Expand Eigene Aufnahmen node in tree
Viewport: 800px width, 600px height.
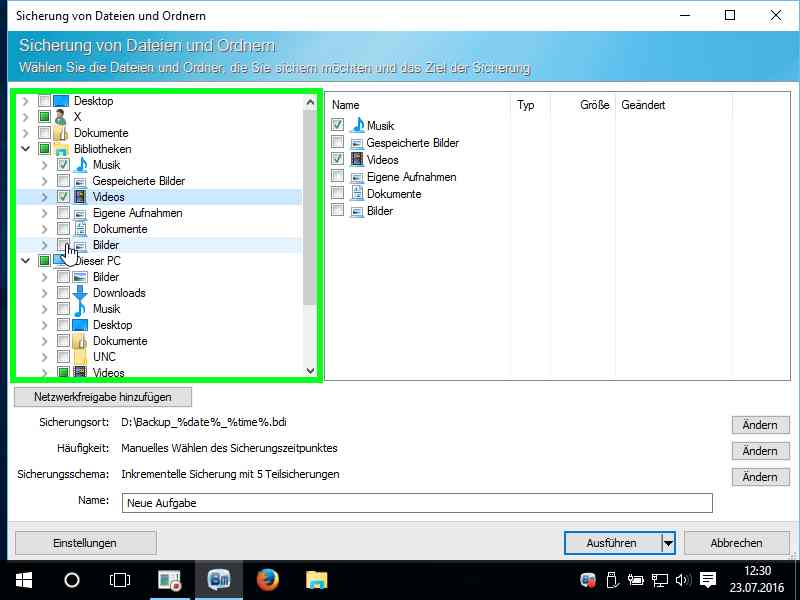click(44, 213)
